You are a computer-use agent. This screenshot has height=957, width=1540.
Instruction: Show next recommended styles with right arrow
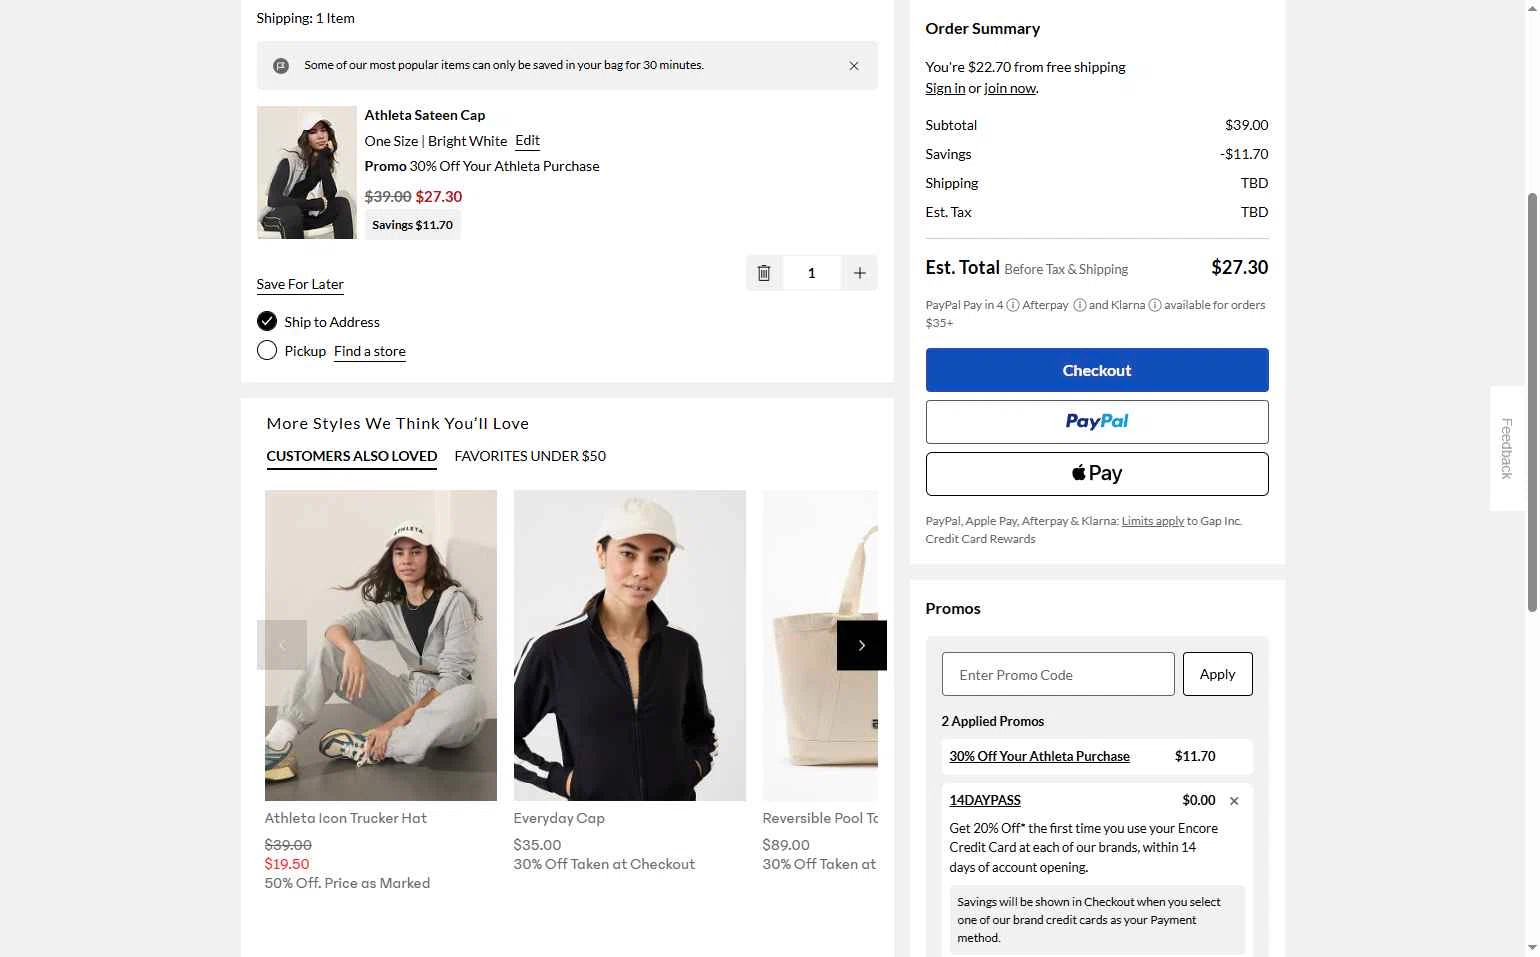click(x=861, y=645)
